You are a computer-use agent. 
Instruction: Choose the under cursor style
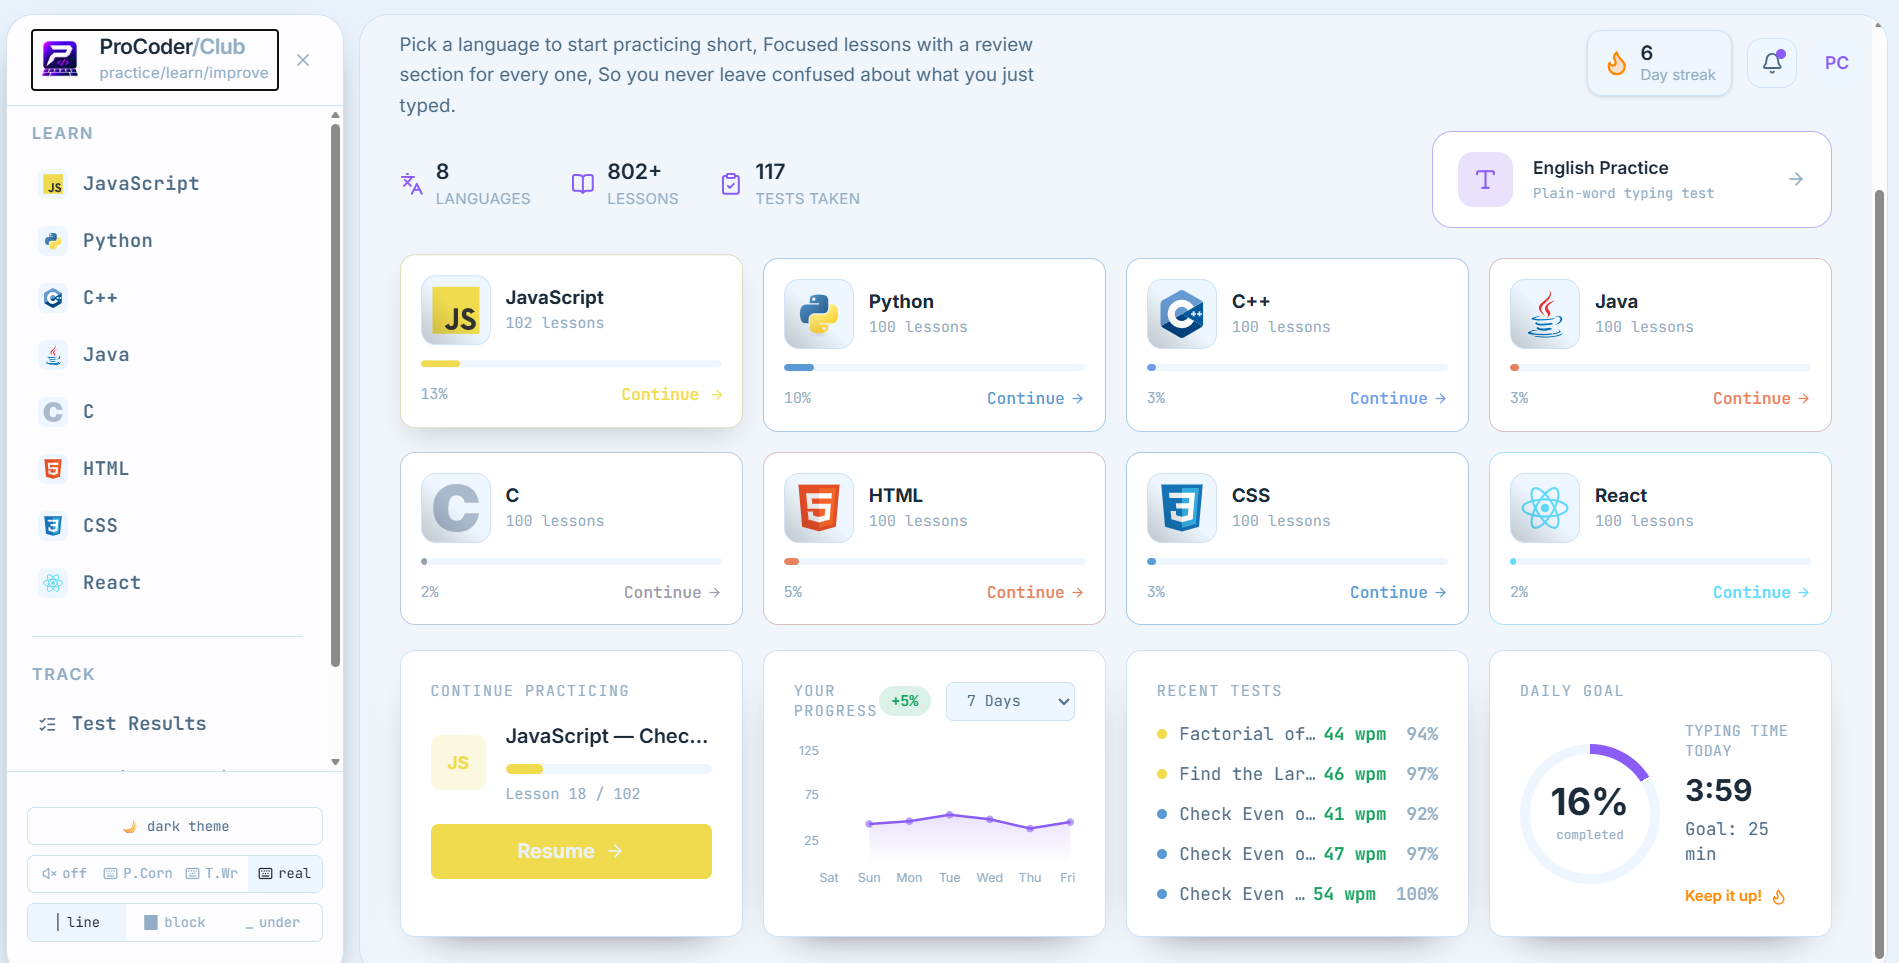[x=272, y=922]
